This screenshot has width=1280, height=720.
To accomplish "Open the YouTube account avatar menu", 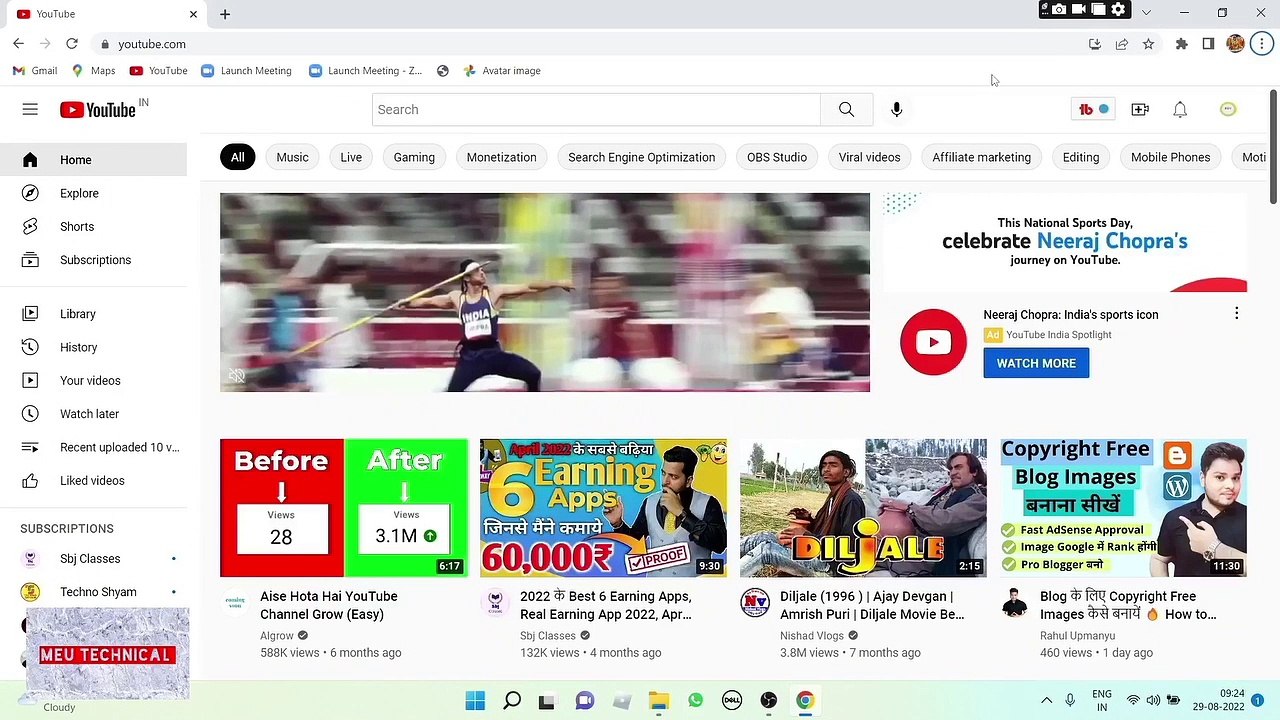I will (x=1228, y=109).
